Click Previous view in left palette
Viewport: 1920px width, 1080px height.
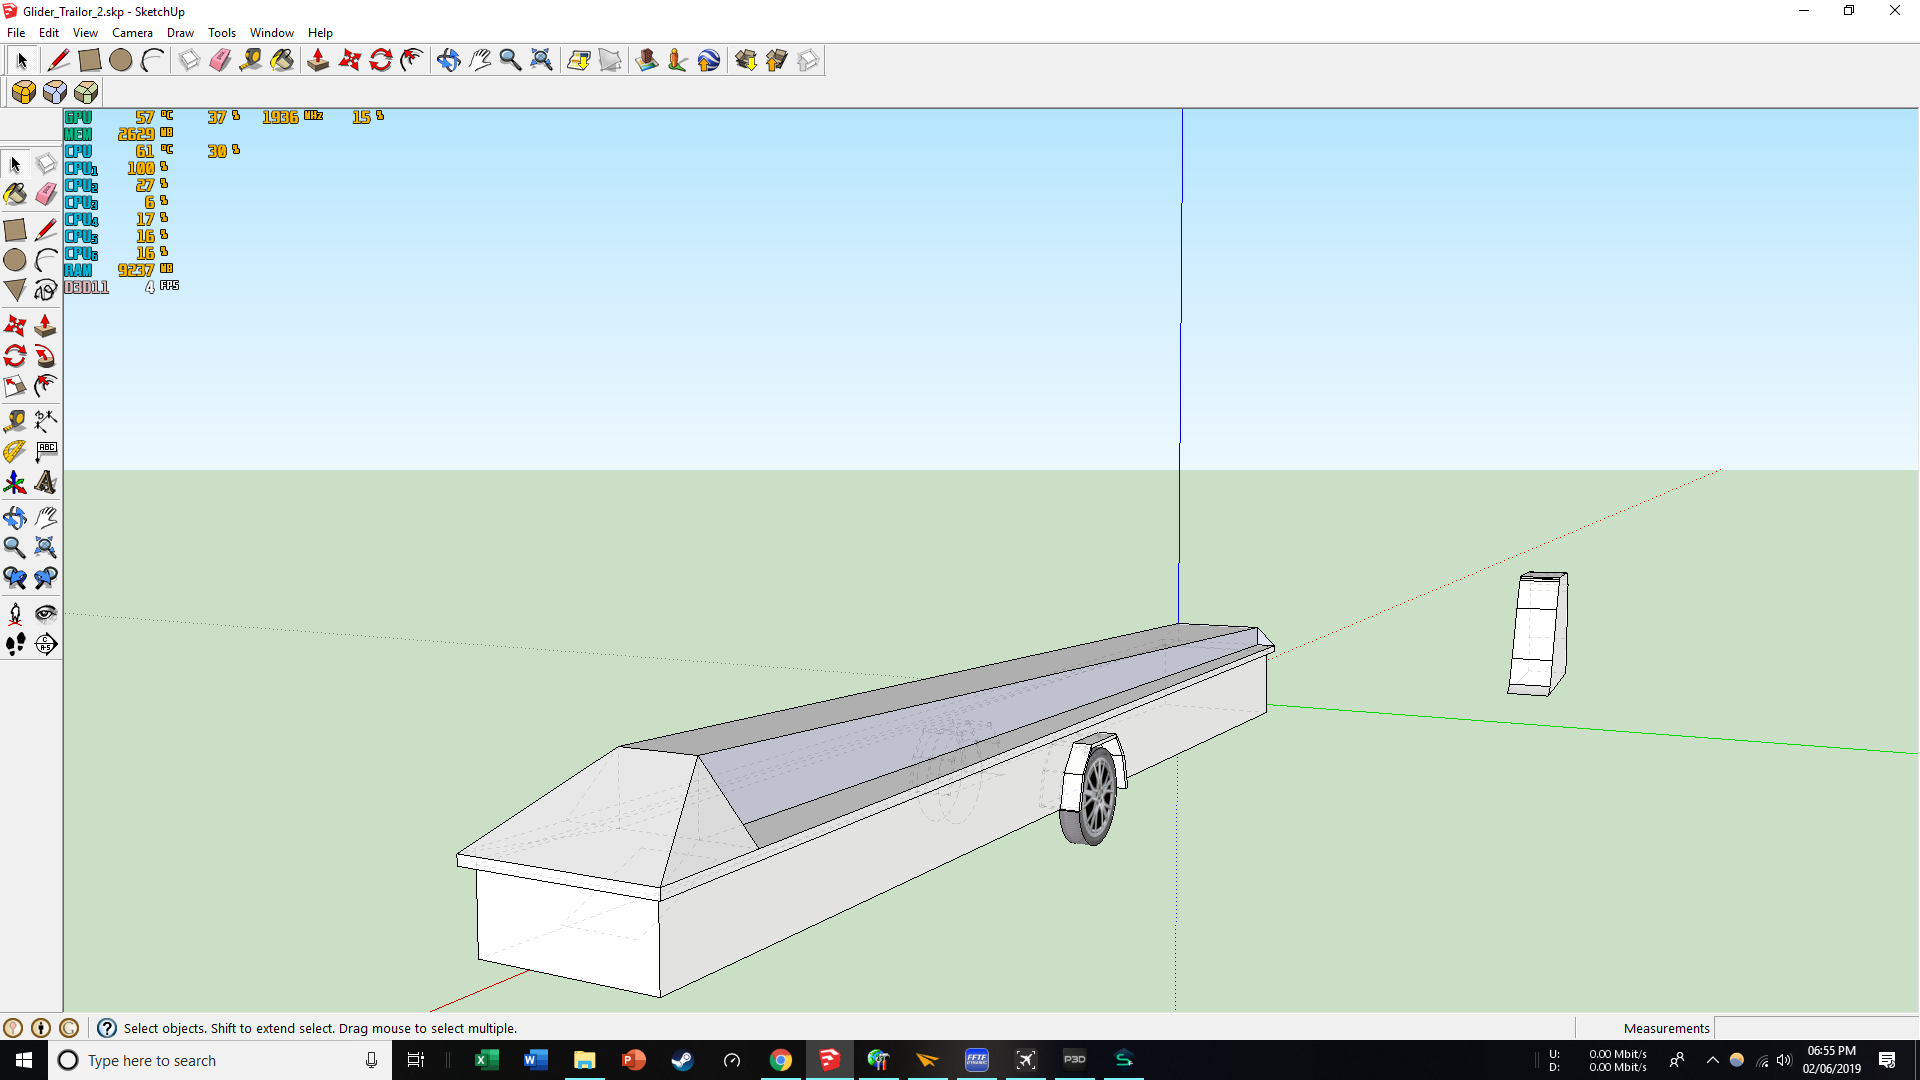point(15,578)
